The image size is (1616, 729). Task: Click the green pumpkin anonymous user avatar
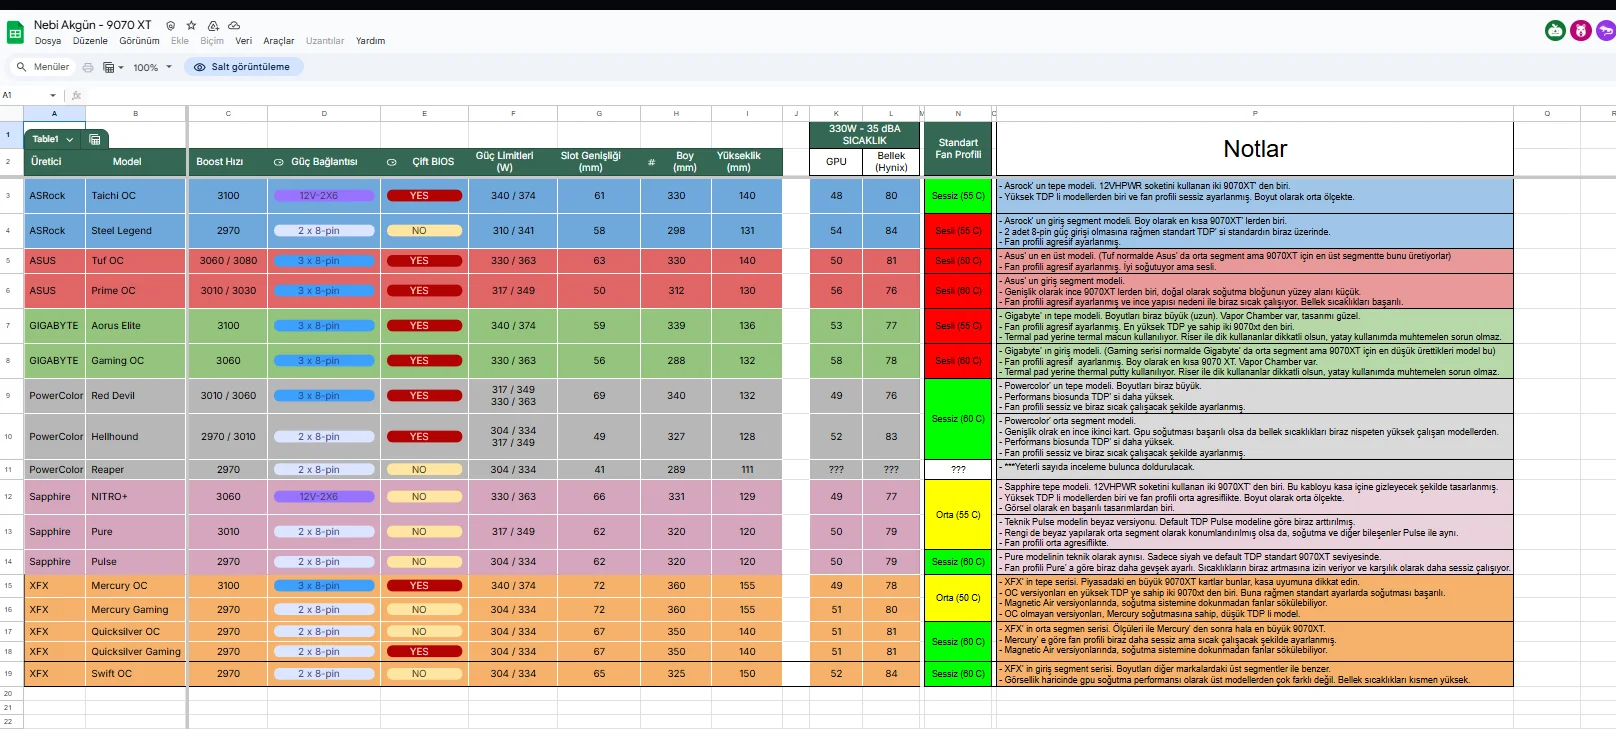click(x=1555, y=31)
